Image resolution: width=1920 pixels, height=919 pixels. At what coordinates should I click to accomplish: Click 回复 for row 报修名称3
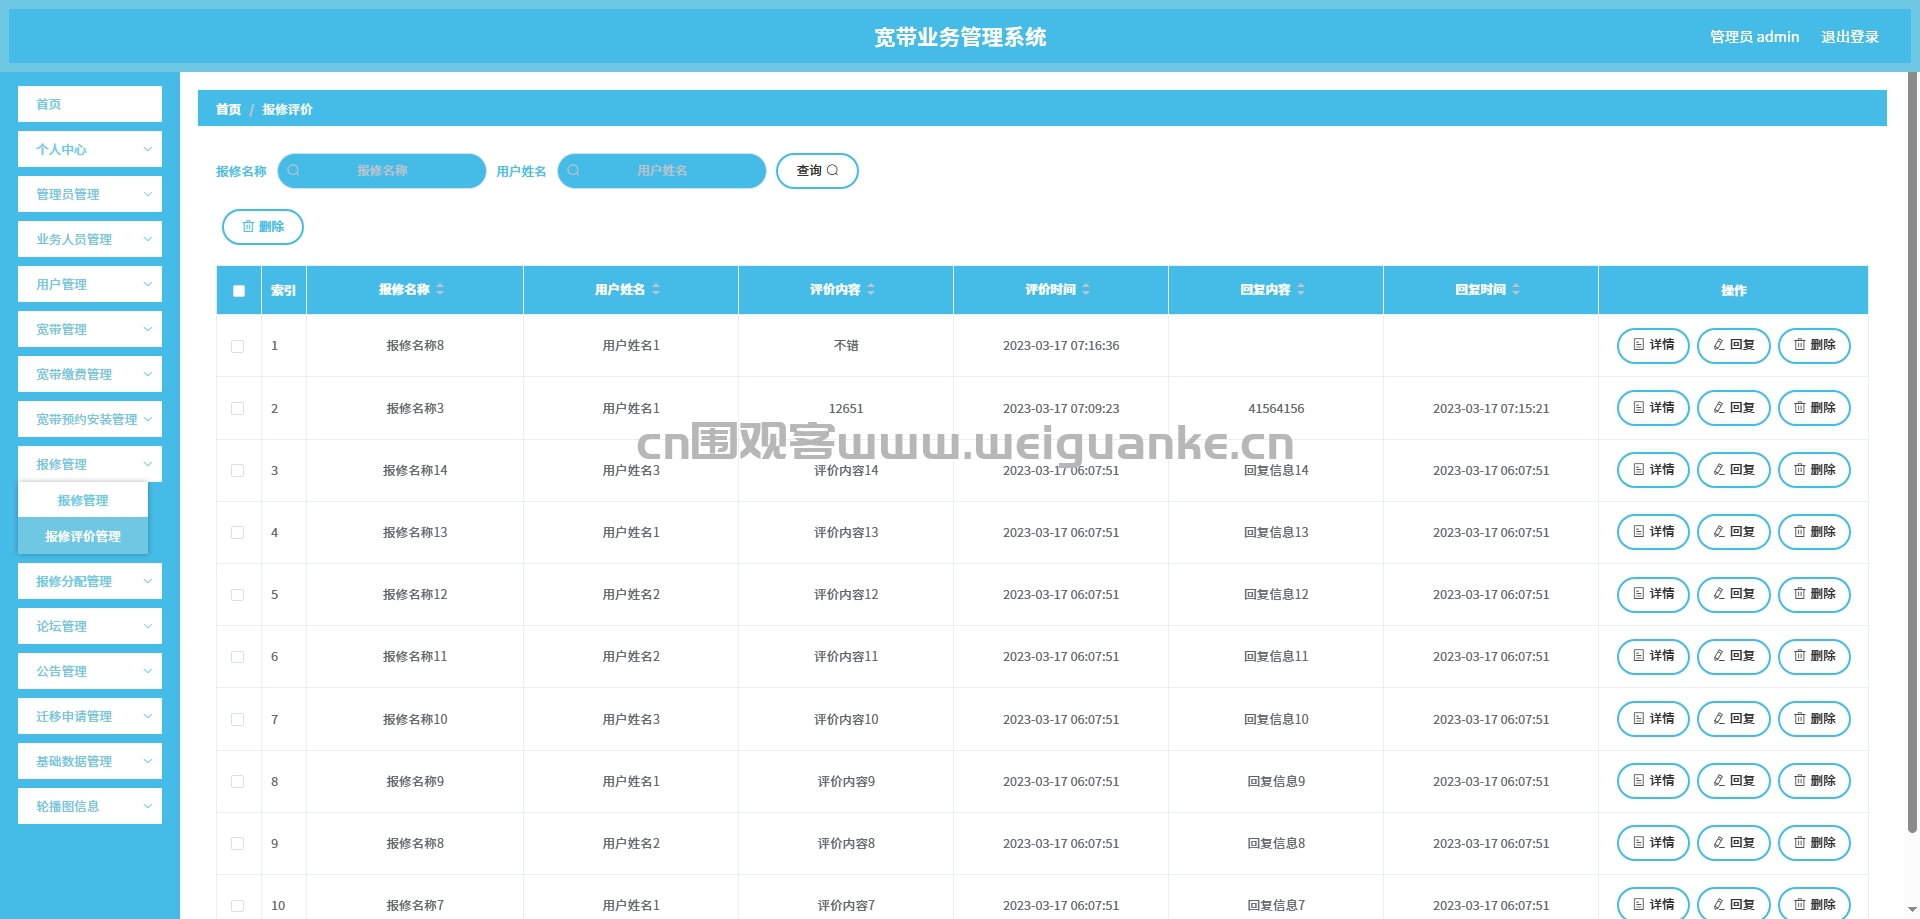(1734, 408)
